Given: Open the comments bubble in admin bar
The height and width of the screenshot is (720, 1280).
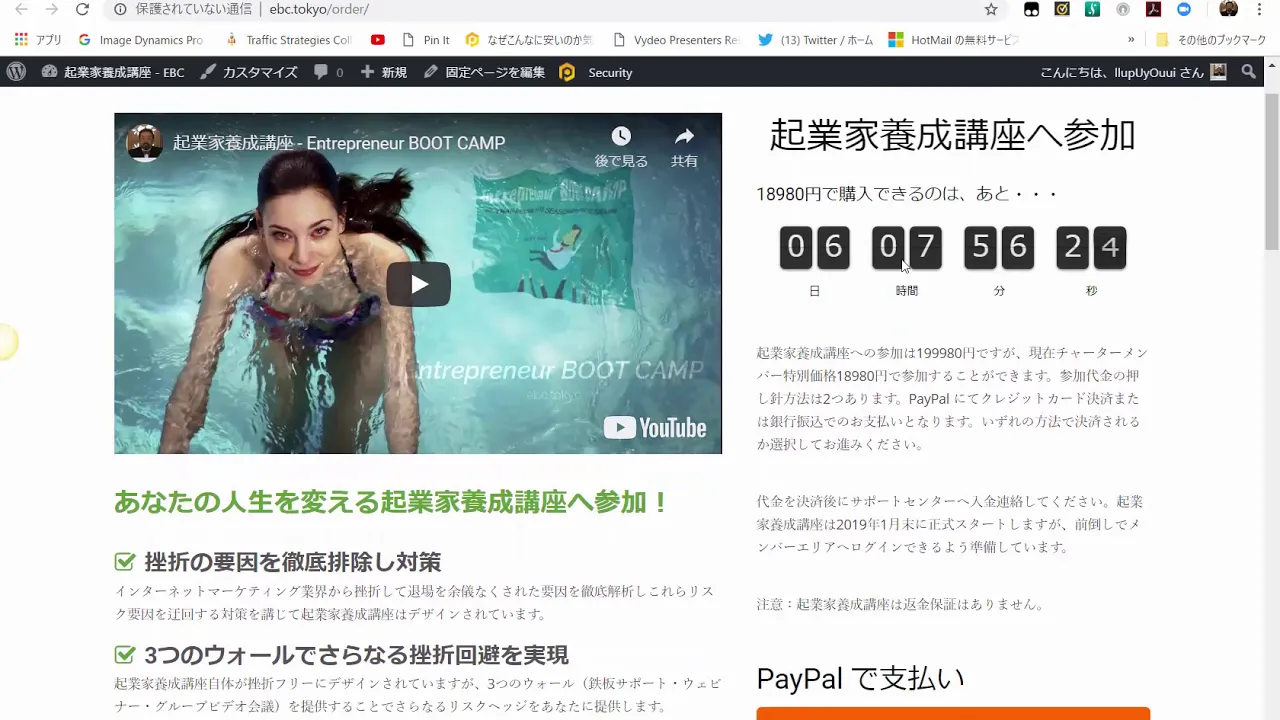Looking at the screenshot, I should pos(328,72).
